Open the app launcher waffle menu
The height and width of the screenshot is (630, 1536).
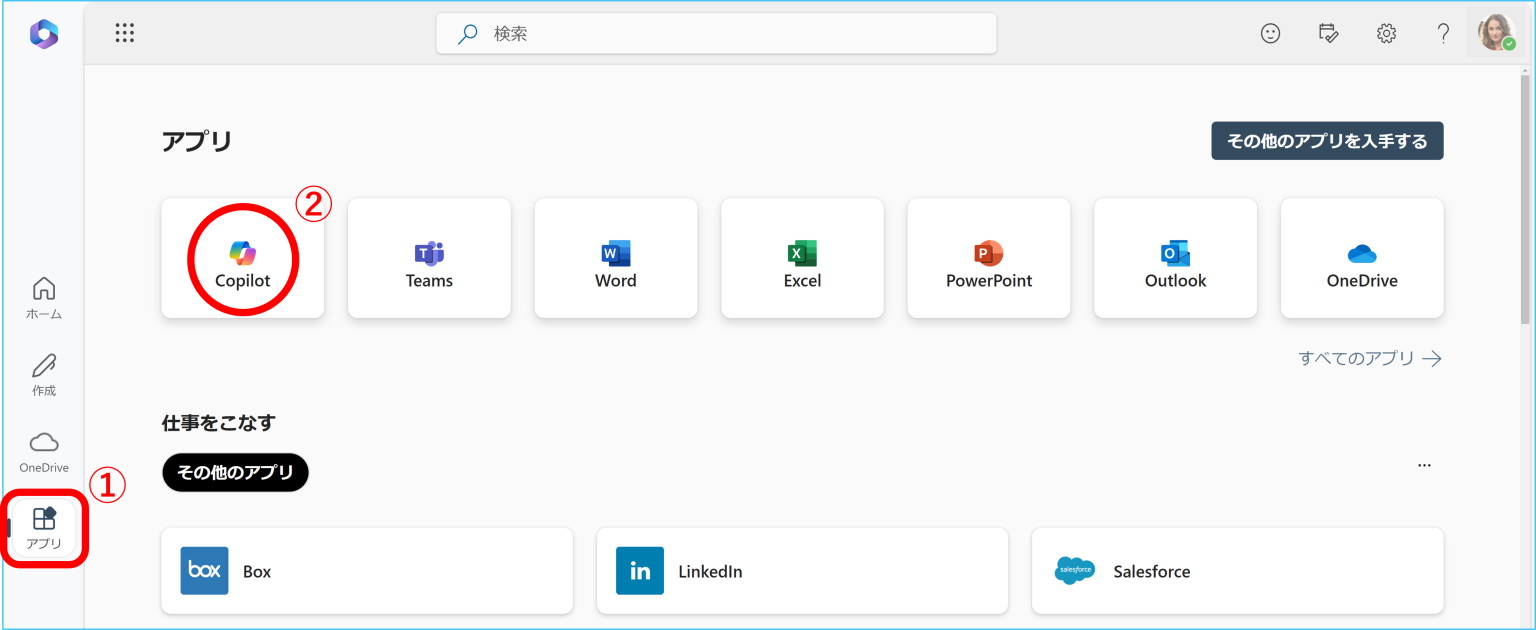coord(124,32)
